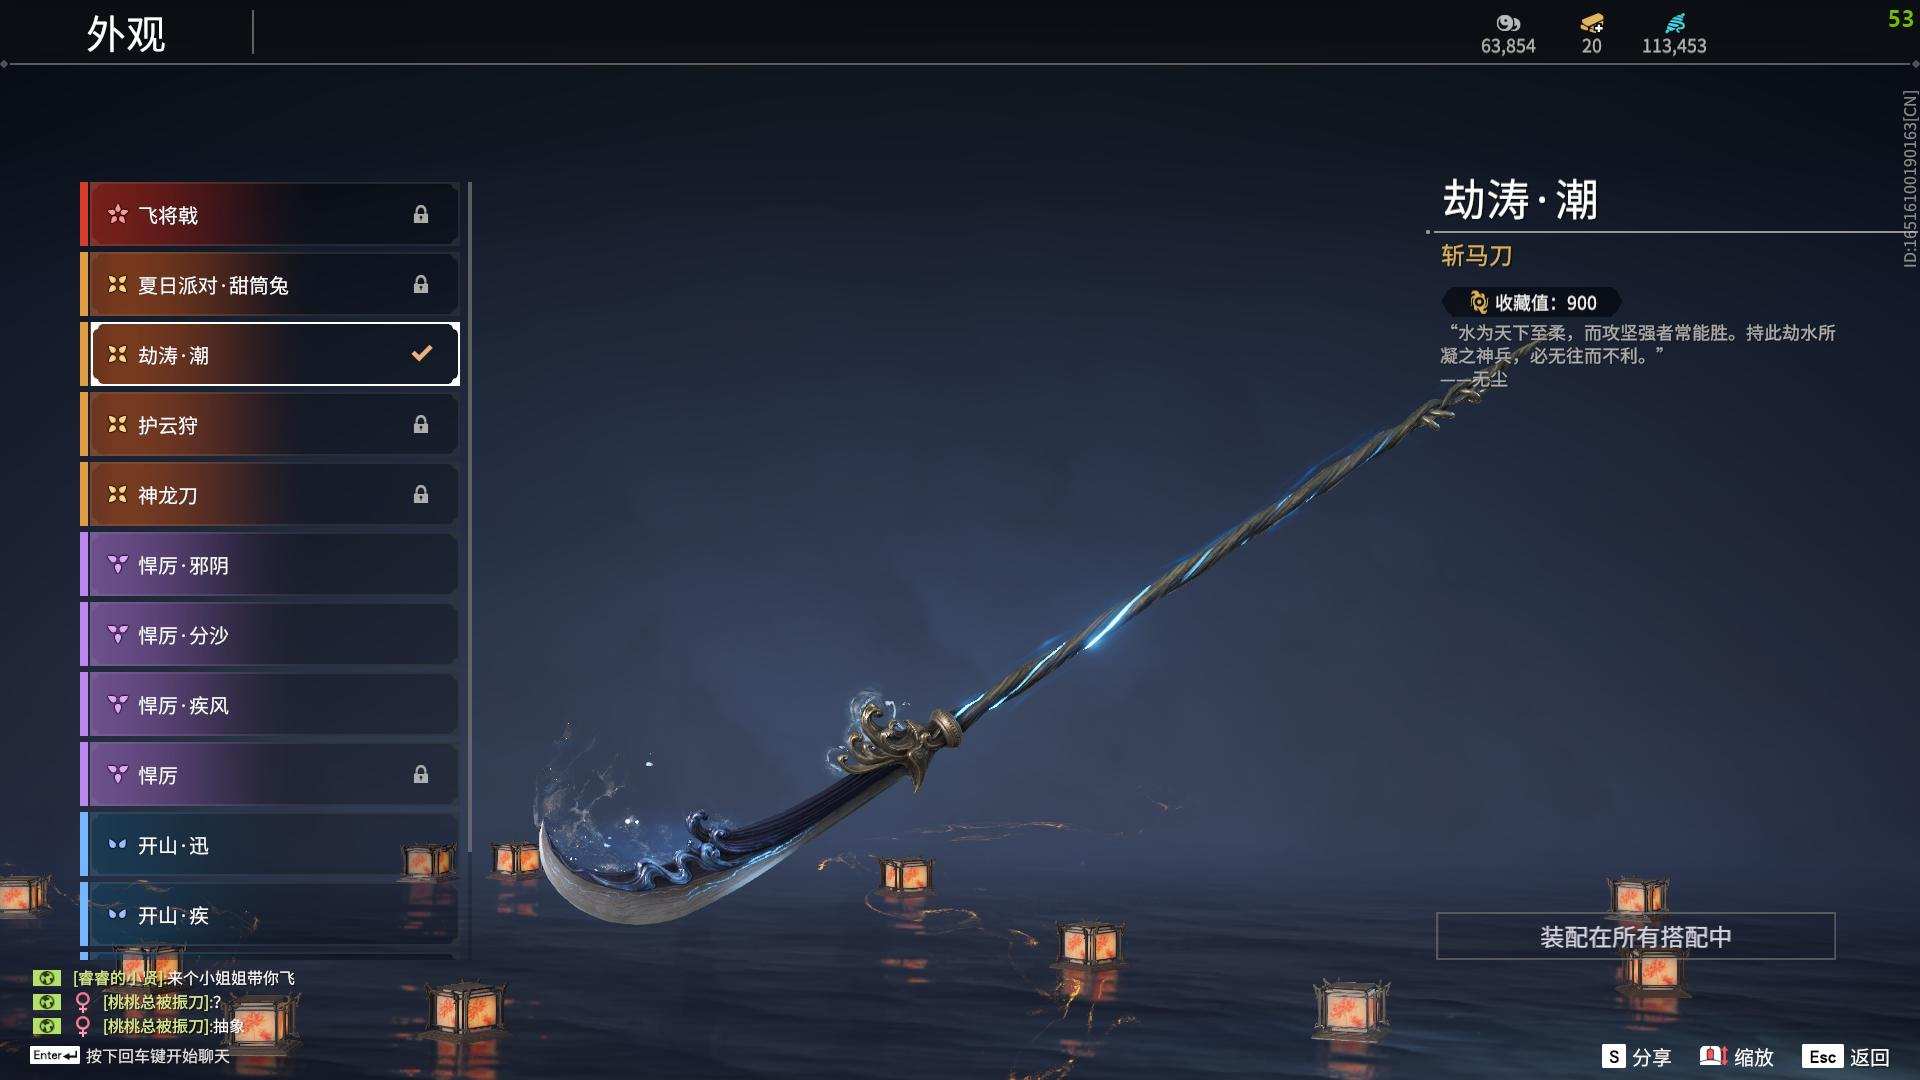Toggle the checkmark on 劫涛·潮
This screenshot has width=1920, height=1080.
click(x=422, y=353)
